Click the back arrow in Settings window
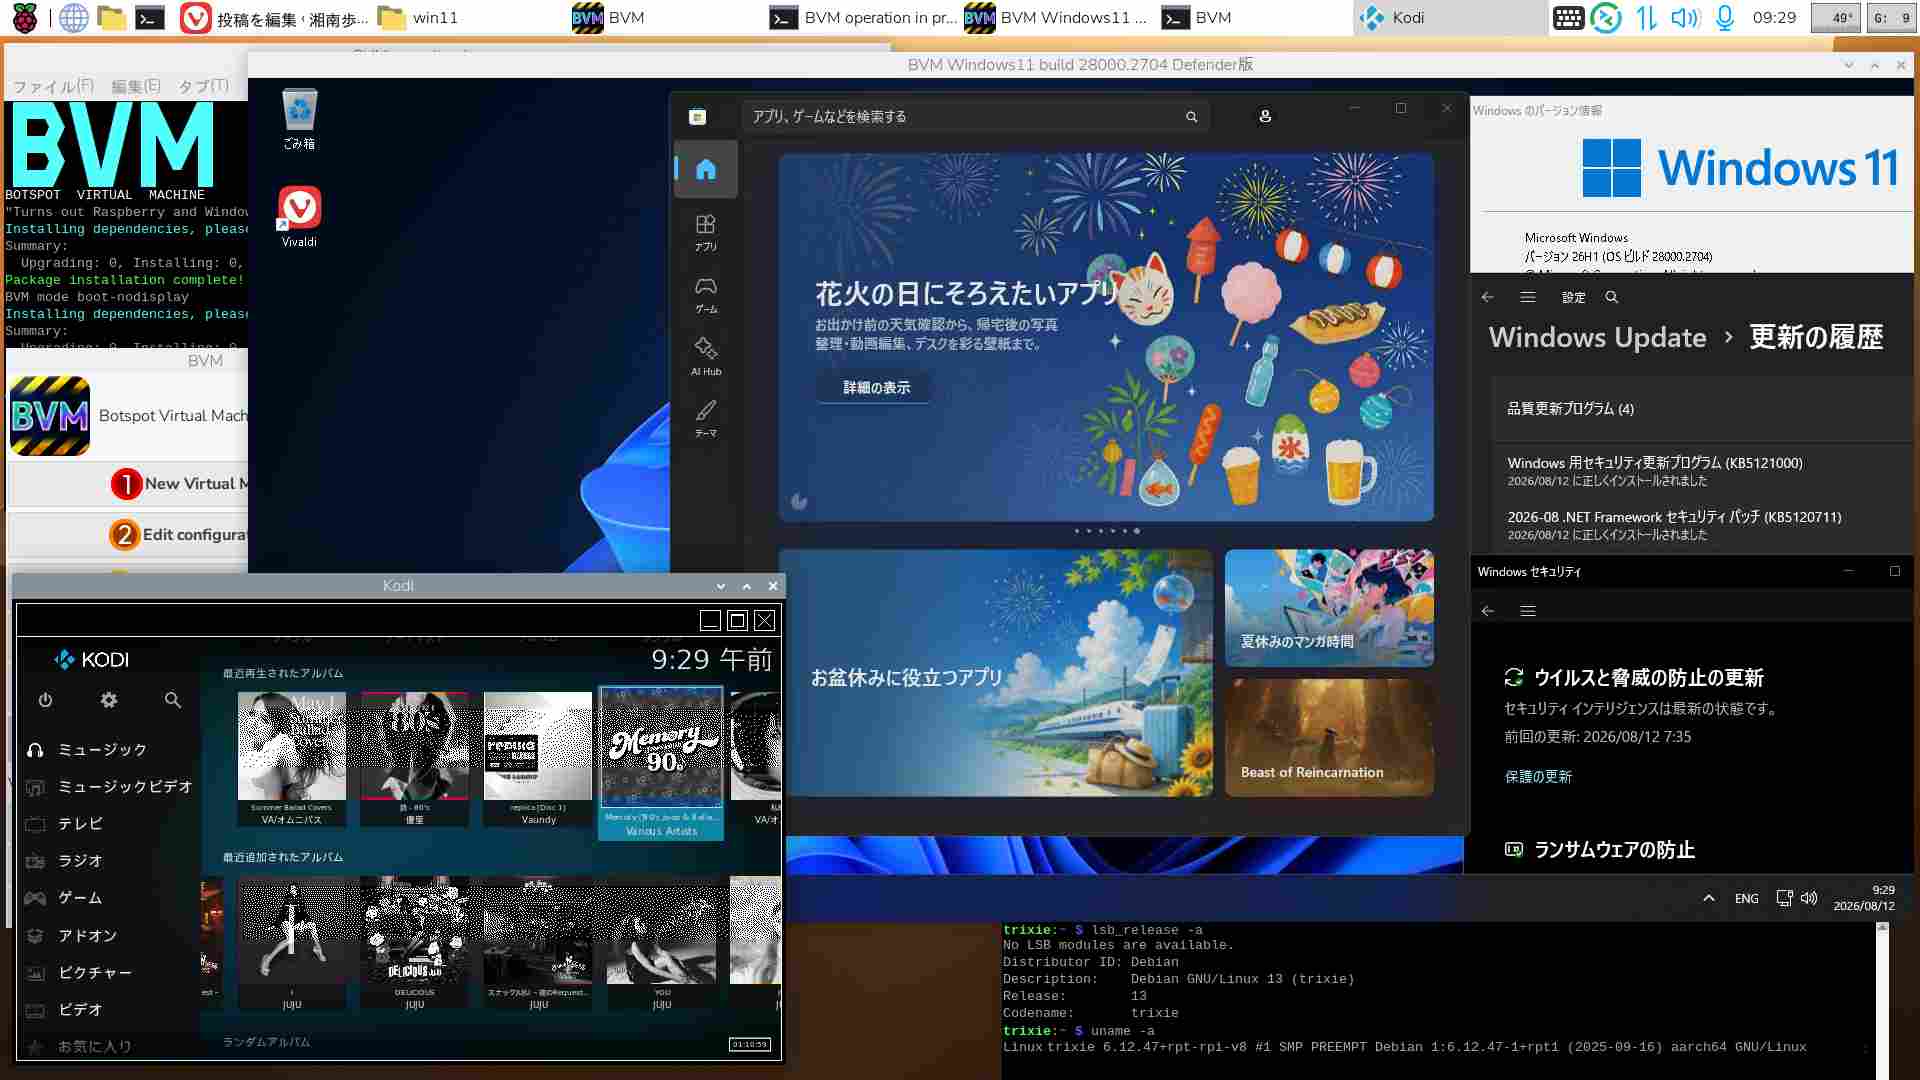Screen dimensions: 1920x1080 (1488, 297)
